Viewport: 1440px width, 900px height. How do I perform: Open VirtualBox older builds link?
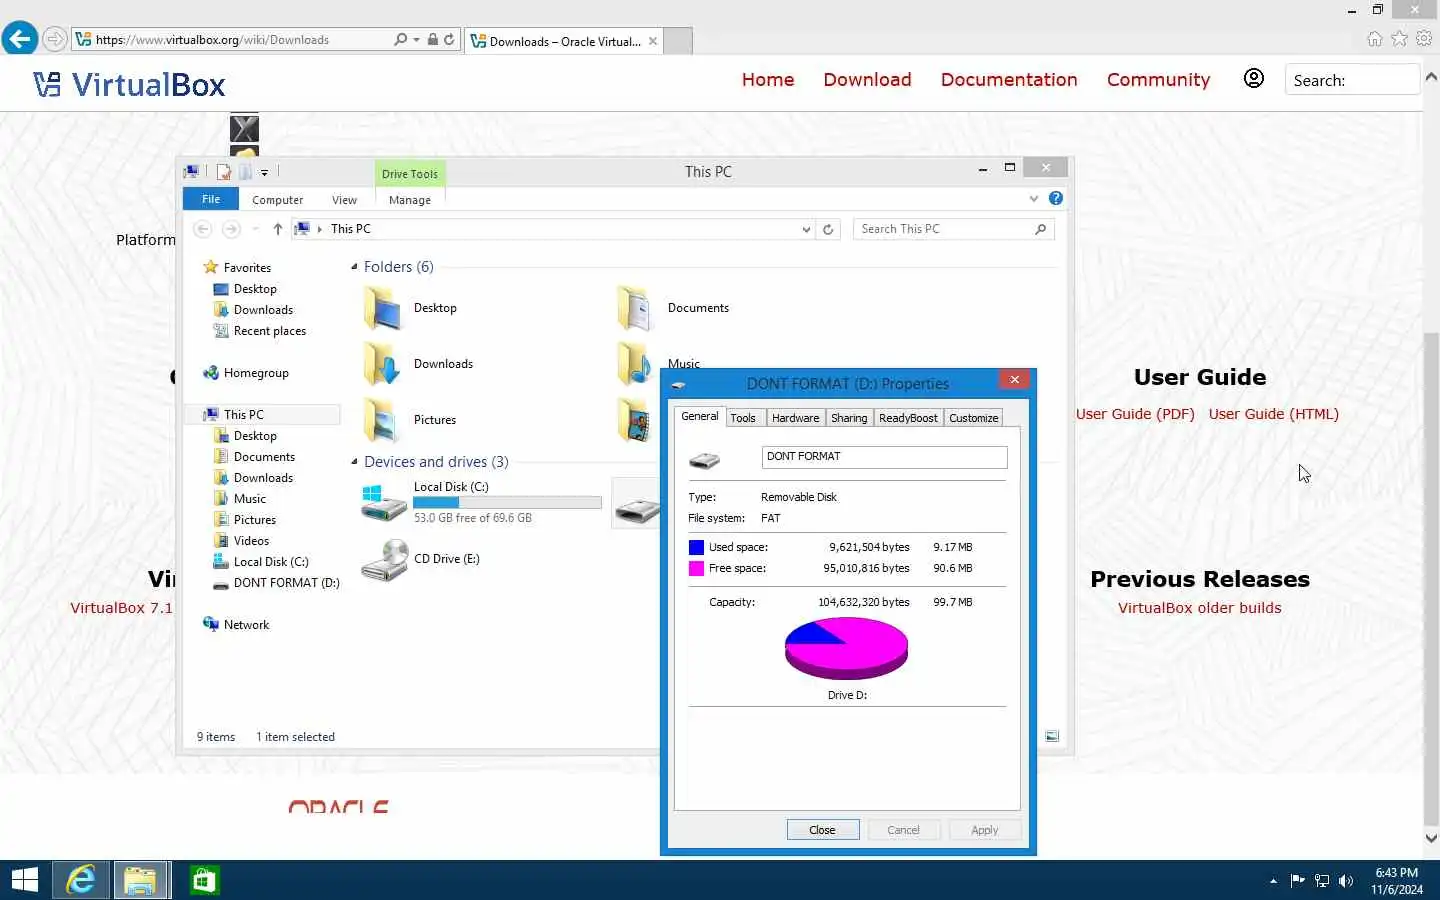point(1199,608)
